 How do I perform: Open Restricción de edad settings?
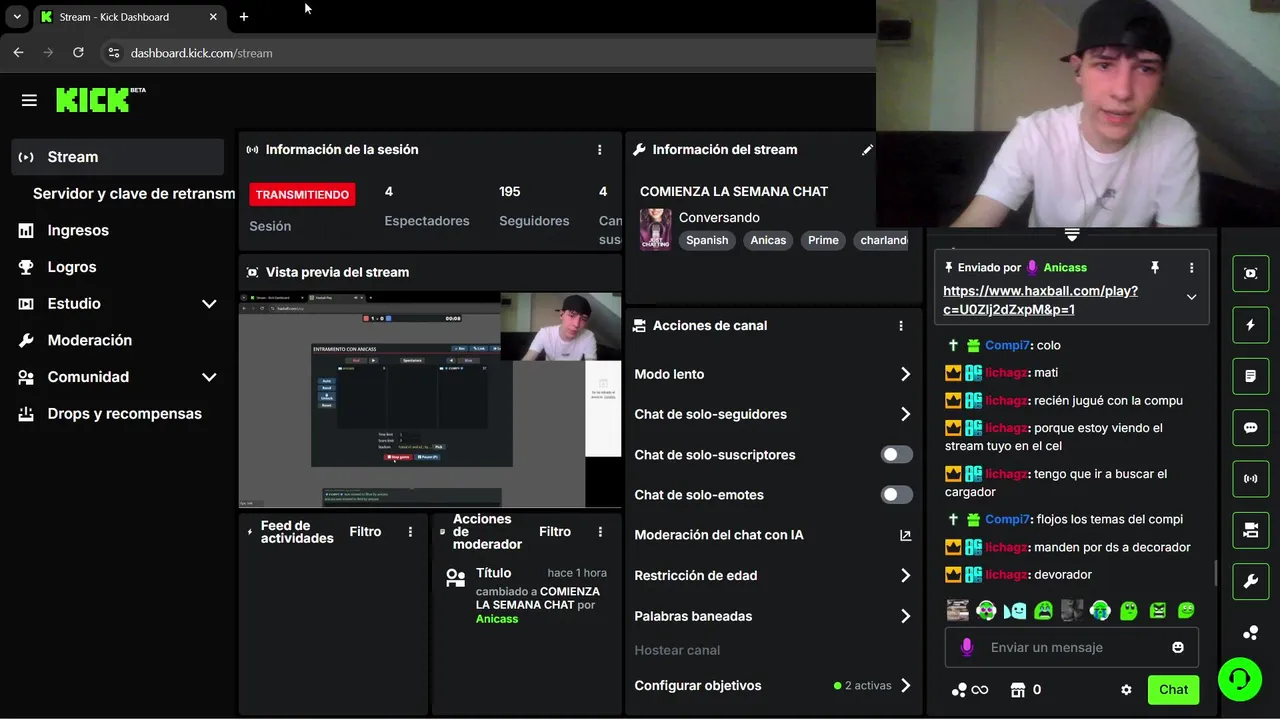point(773,576)
